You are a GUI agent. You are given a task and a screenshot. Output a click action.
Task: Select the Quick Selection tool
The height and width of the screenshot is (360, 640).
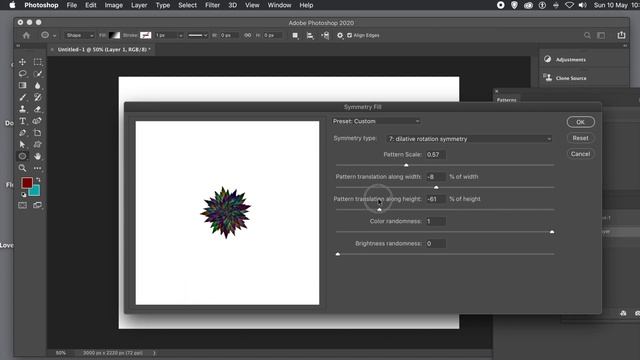coord(38,74)
